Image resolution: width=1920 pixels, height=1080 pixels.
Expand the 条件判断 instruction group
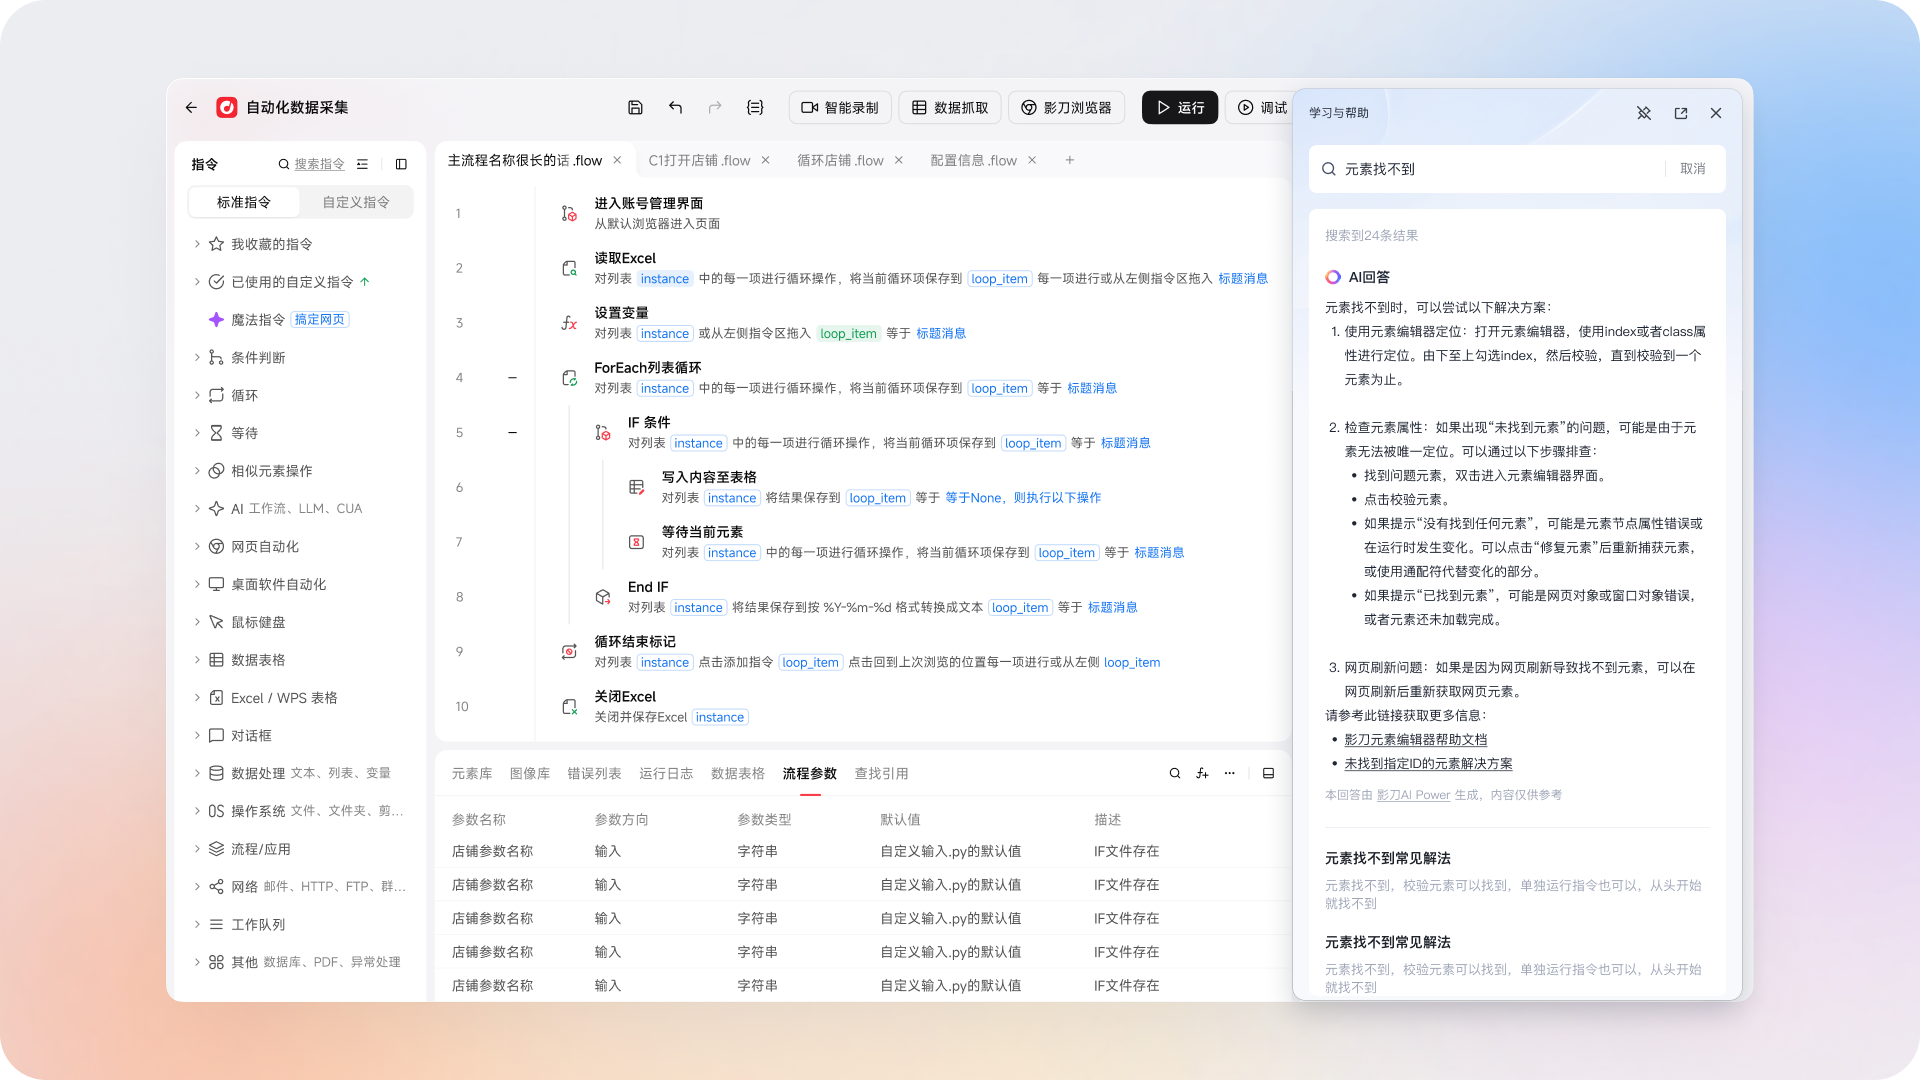coord(197,358)
